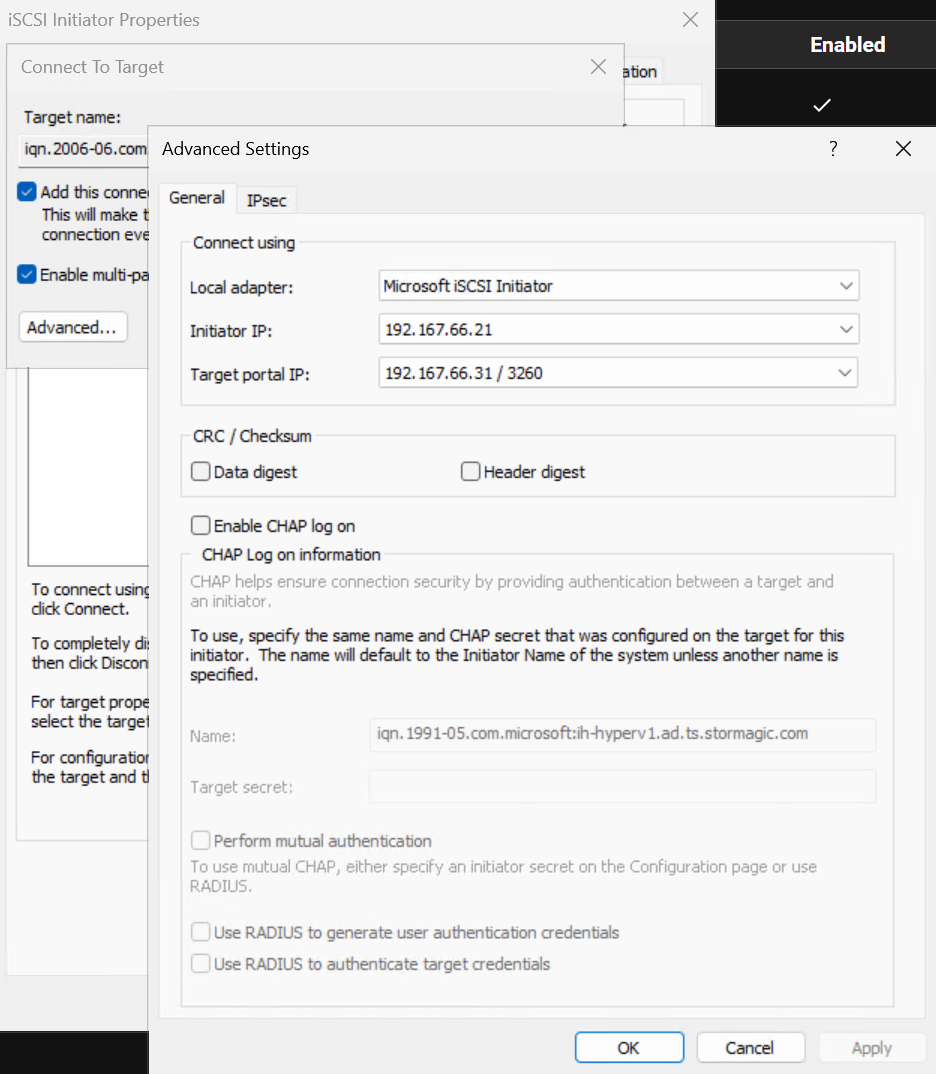Image resolution: width=936 pixels, height=1074 pixels.
Task: Click the Target secret input field
Action: point(622,786)
